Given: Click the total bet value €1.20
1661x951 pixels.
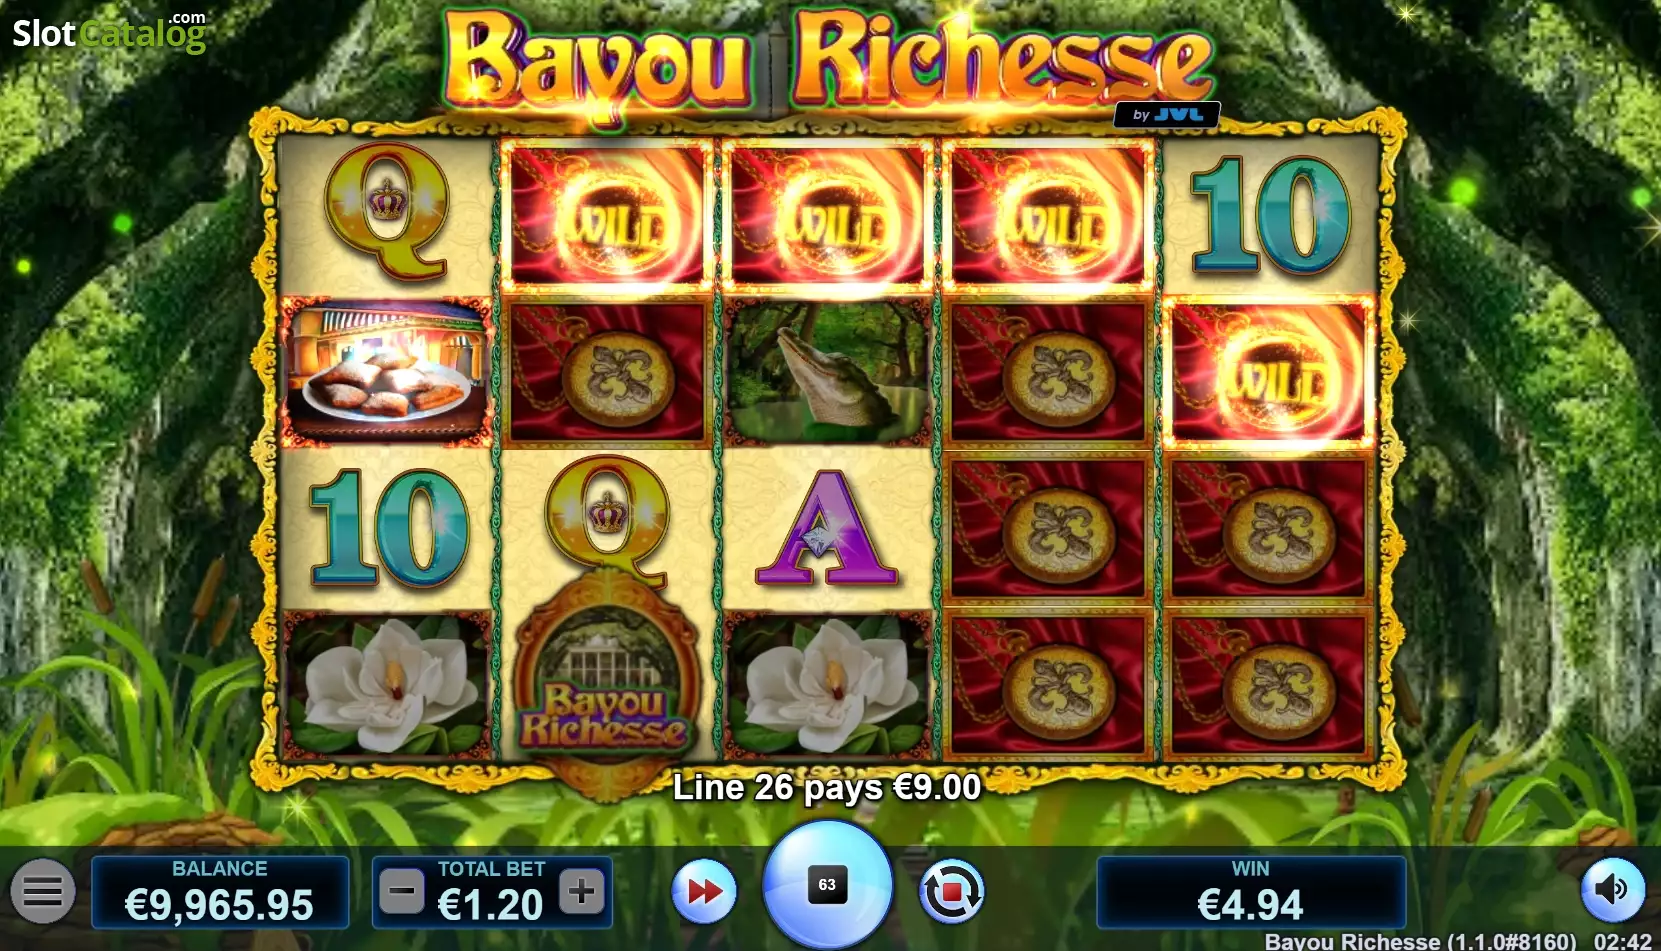Looking at the screenshot, I should point(491,905).
